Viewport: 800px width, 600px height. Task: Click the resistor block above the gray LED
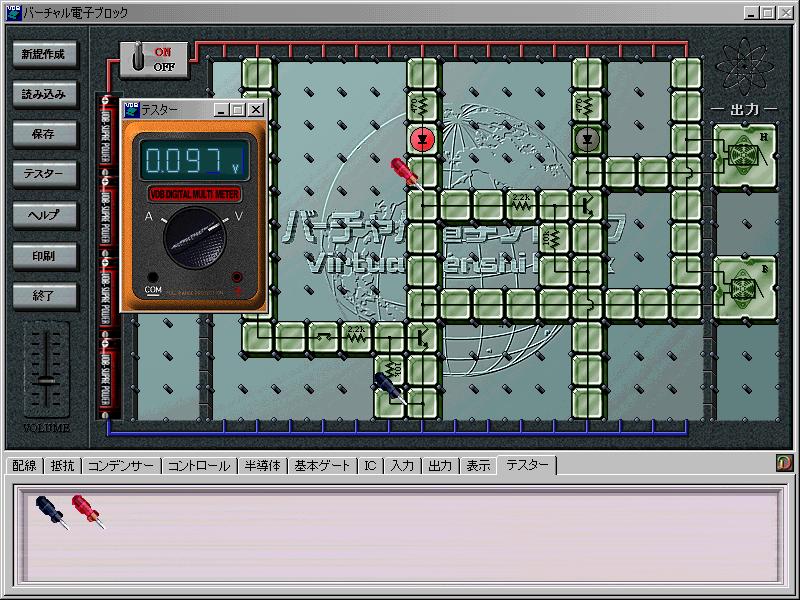[587, 106]
